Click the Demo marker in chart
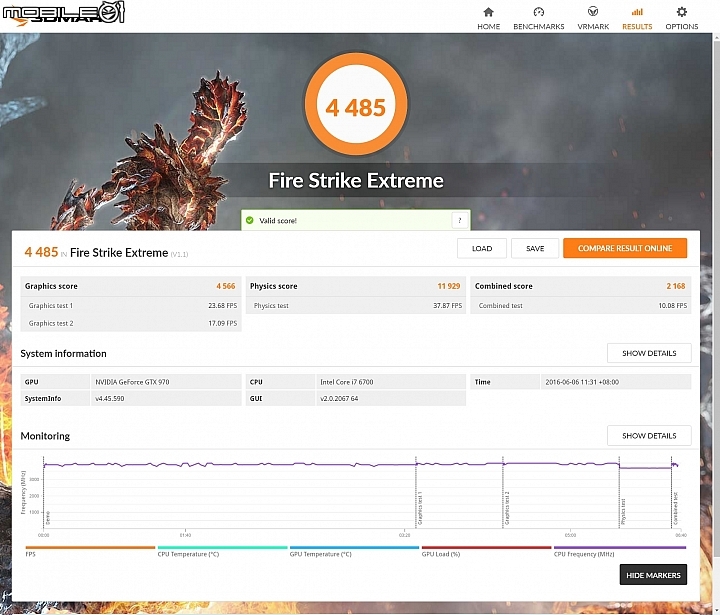This screenshot has height=615, width=720. pos(48,518)
